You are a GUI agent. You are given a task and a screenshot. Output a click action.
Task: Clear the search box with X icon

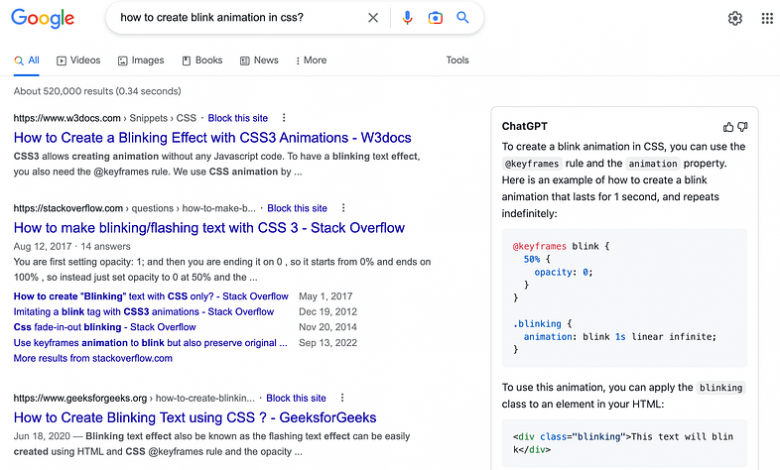click(373, 18)
